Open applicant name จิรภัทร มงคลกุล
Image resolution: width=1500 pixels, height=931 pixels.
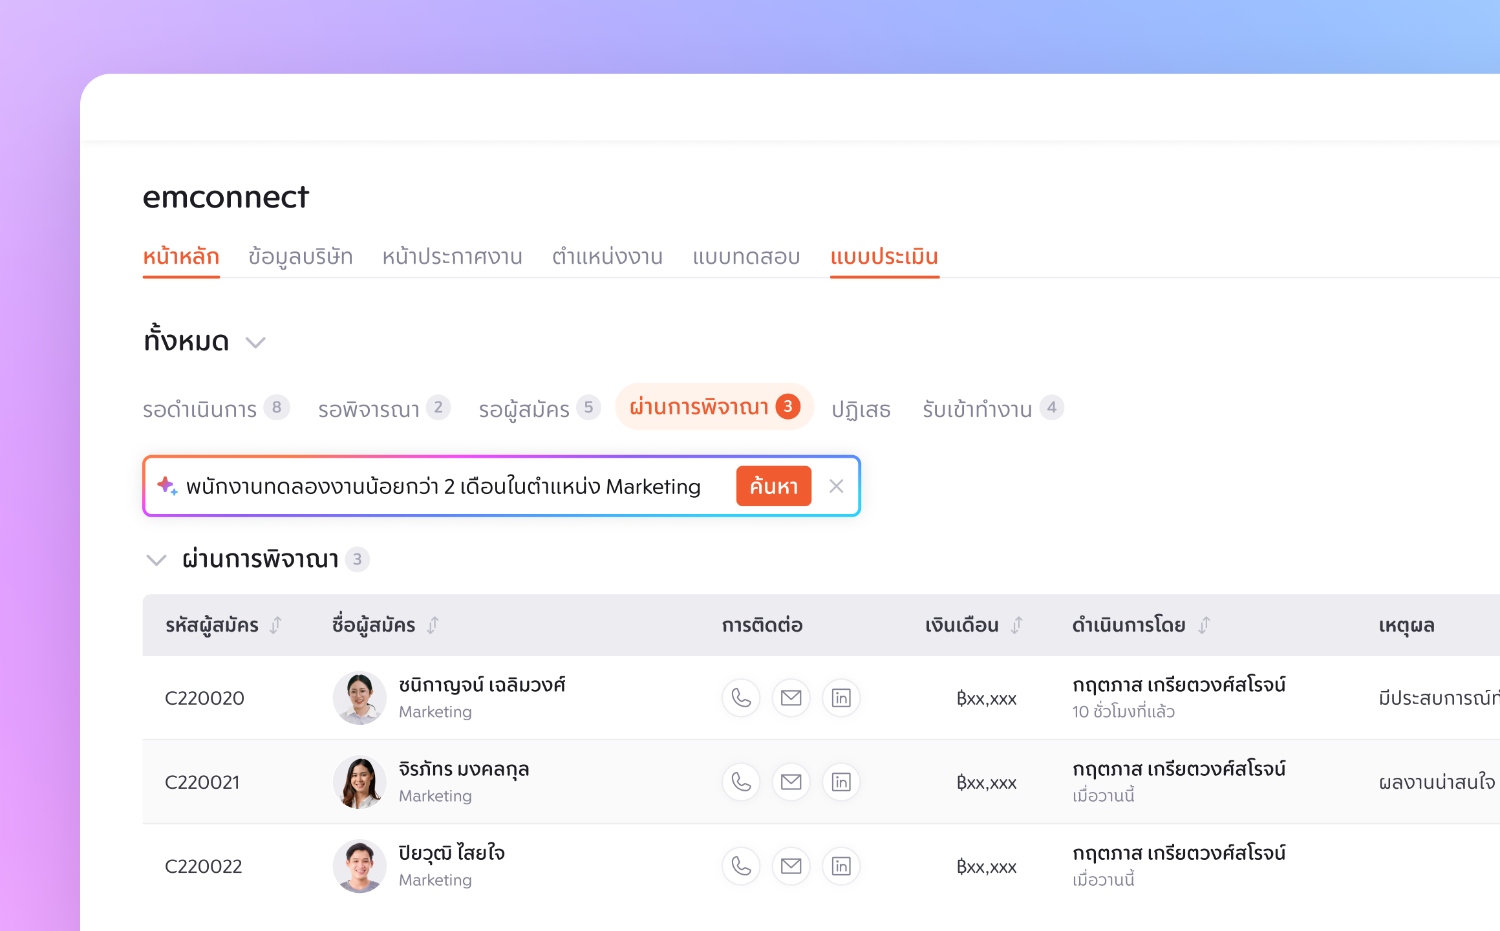[x=464, y=769]
